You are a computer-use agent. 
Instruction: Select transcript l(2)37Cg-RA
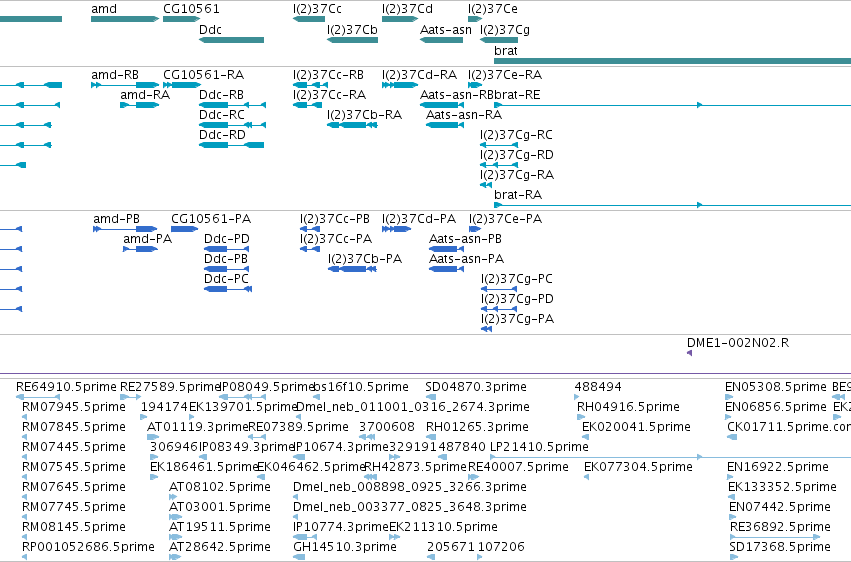point(486,186)
